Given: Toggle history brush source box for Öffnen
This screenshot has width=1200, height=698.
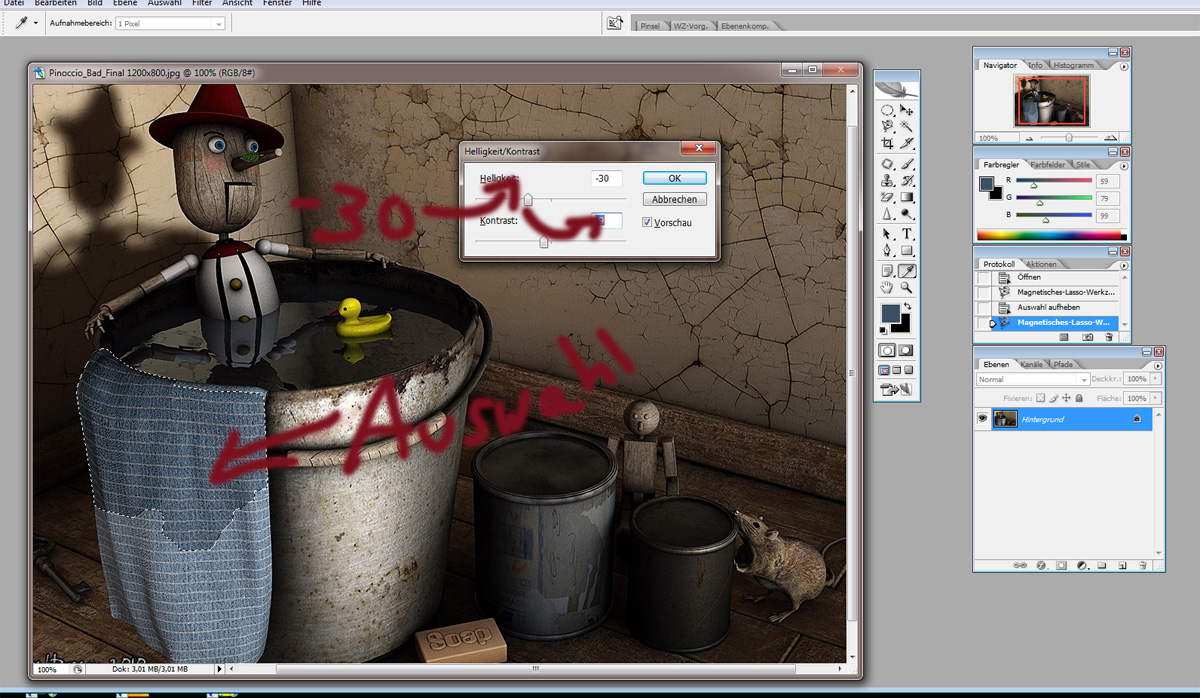Looking at the screenshot, I should tap(984, 277).
